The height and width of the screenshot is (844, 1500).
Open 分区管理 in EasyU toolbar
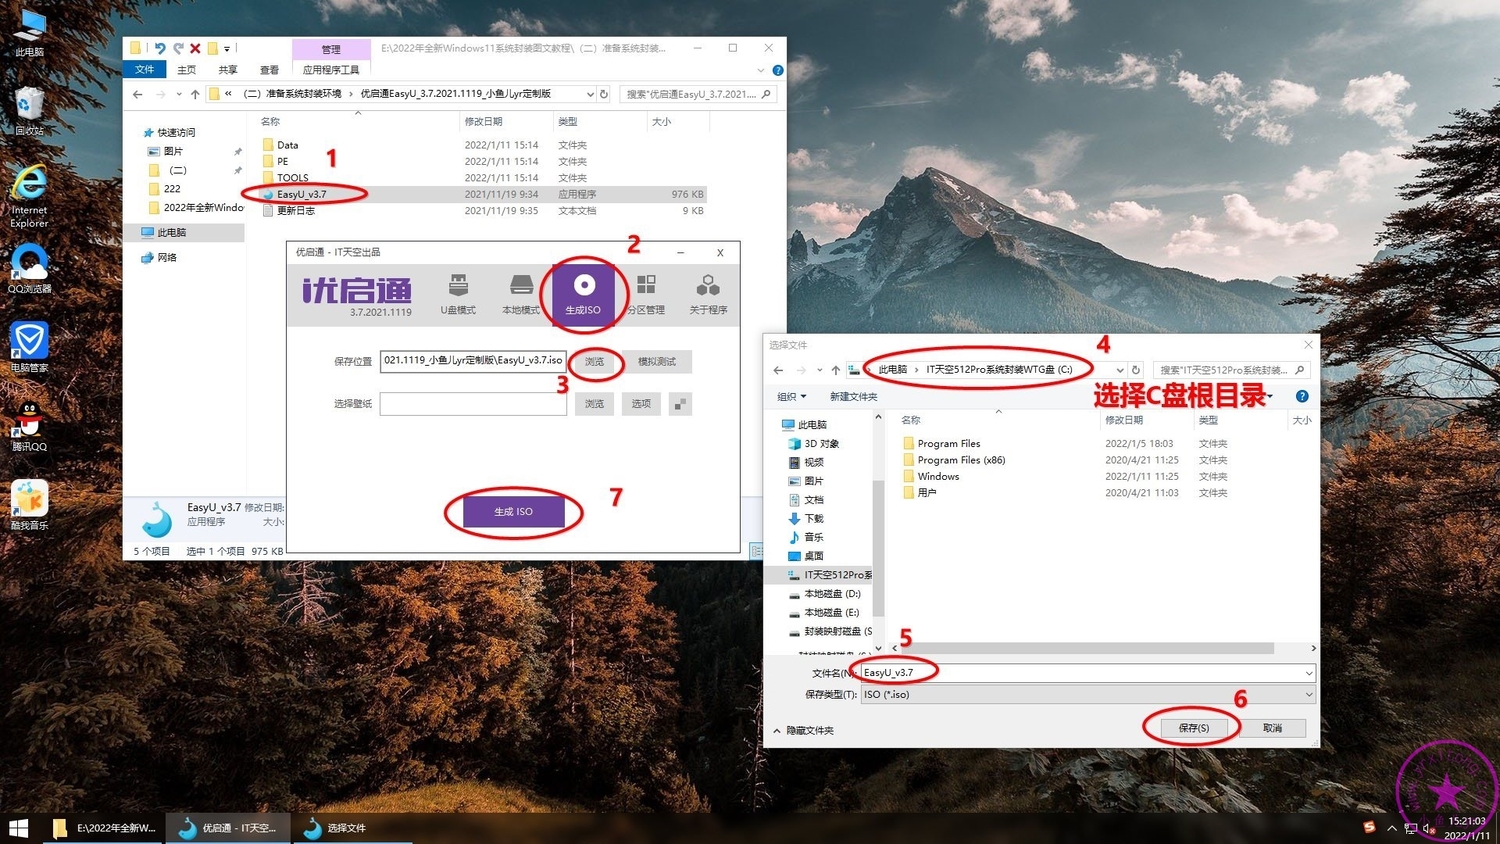tap(646, 294)
